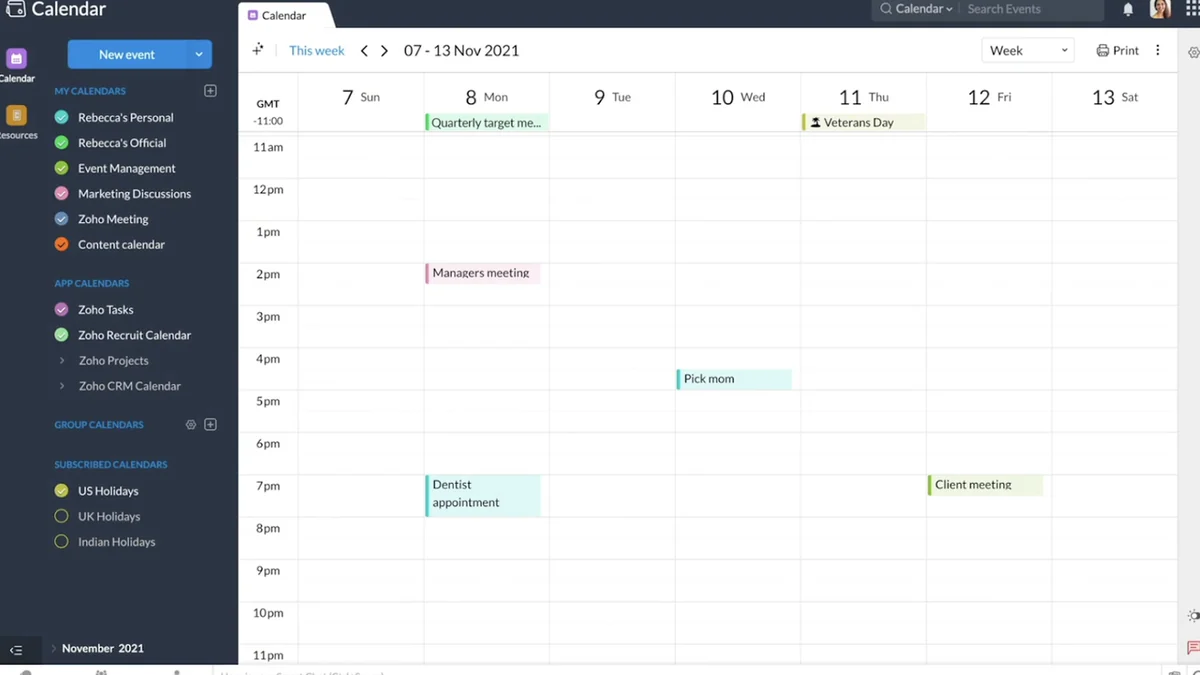The height and width of the screenshot is (675, 1200).
Task: Open the notifications bell icon
Action: (x=1128, y=10)
